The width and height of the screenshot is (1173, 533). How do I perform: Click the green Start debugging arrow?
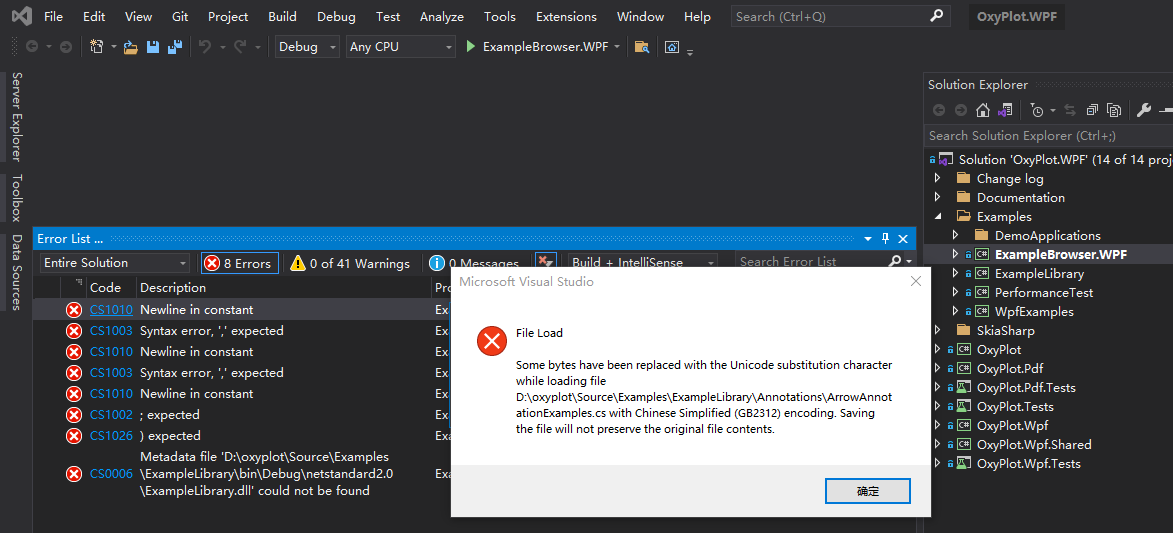471,46
